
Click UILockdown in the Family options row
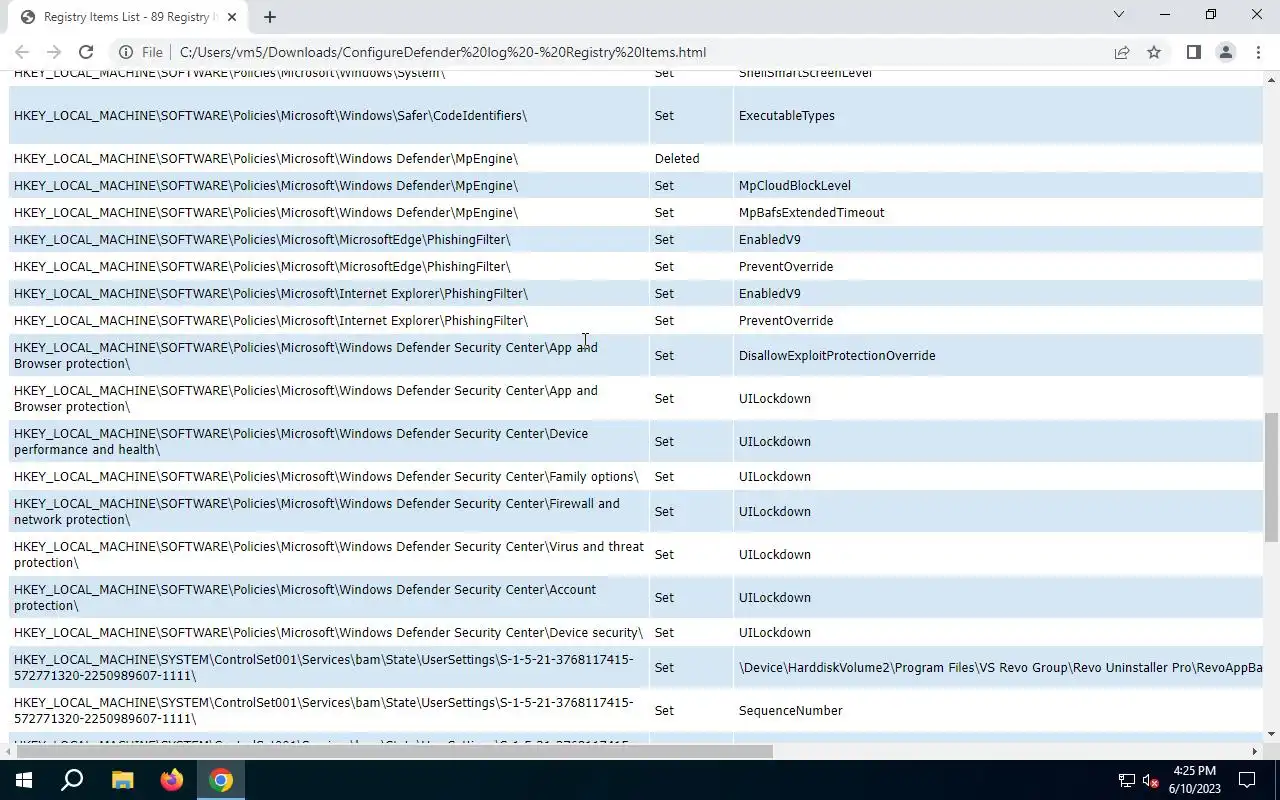[775, 476]
